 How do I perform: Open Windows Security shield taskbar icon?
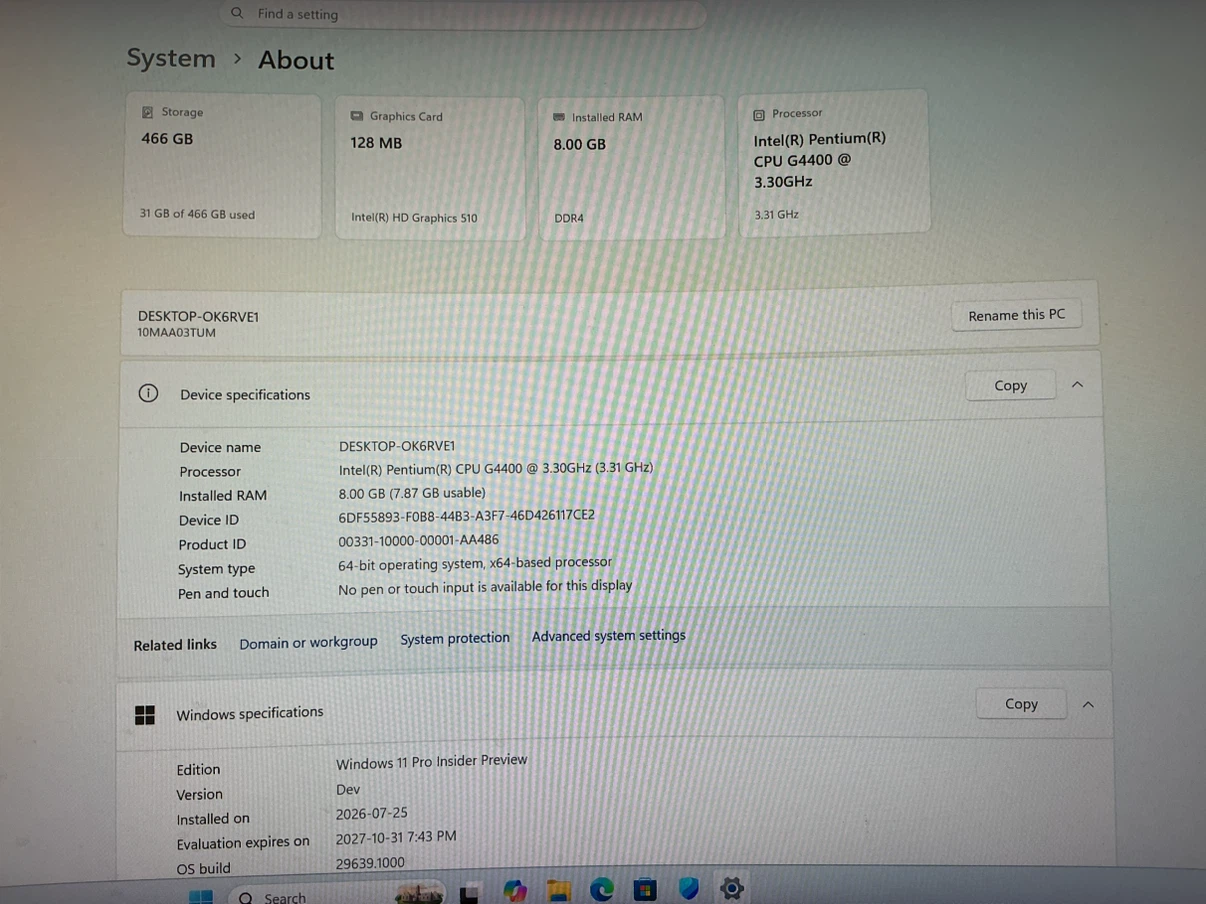point(688,887)
